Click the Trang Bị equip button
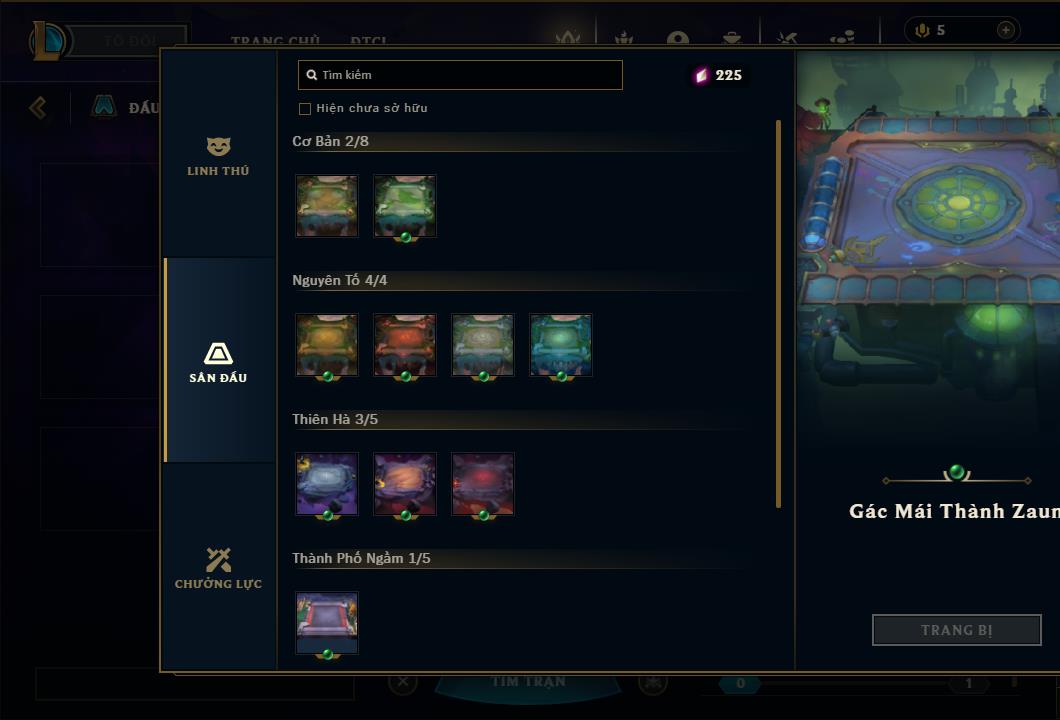This screenshot has width=1060, height=720. (x=957, y=630)
